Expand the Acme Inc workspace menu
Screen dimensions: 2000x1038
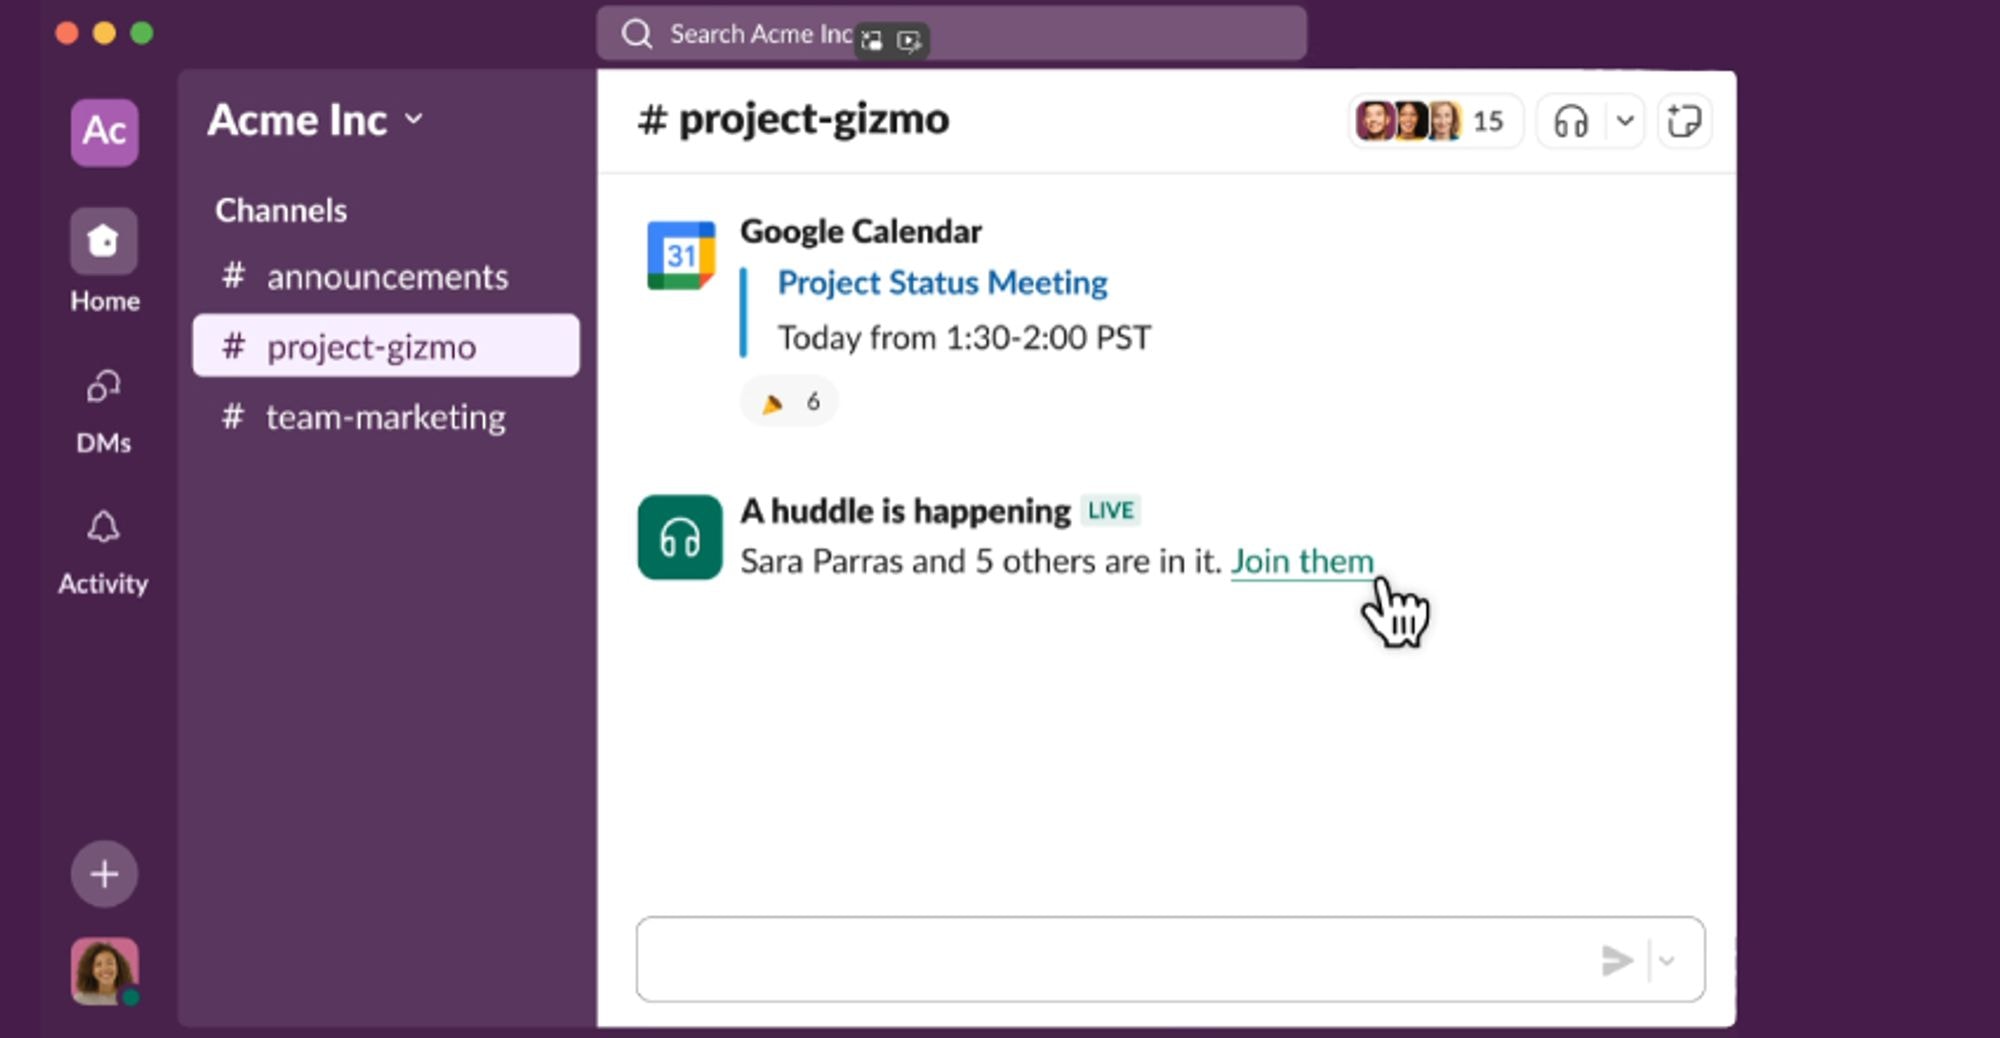pos(315,121)
